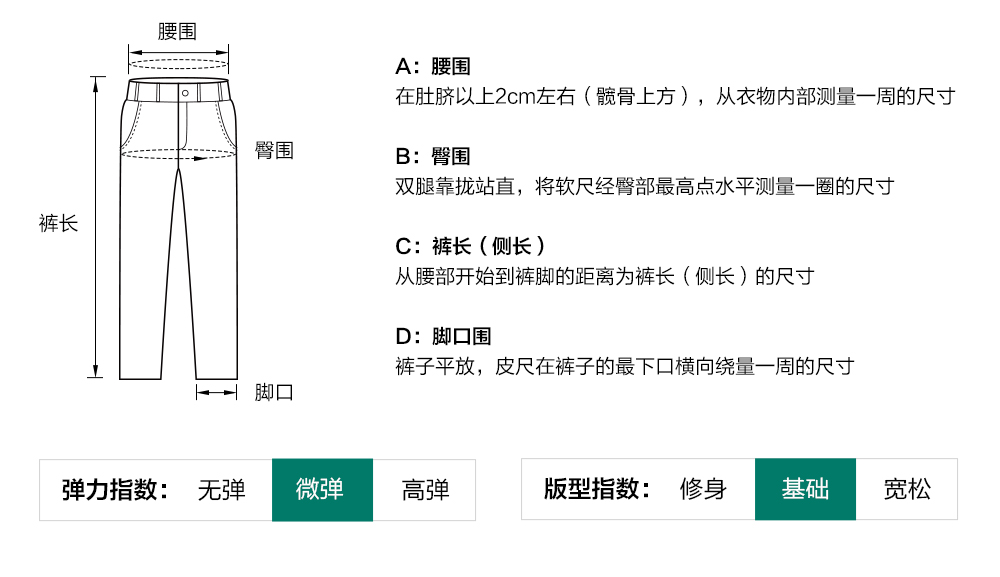This screenshot has height=577, width=1000.
Task: Select the 无弹 elasticity option
Action: tap(221, 490)
